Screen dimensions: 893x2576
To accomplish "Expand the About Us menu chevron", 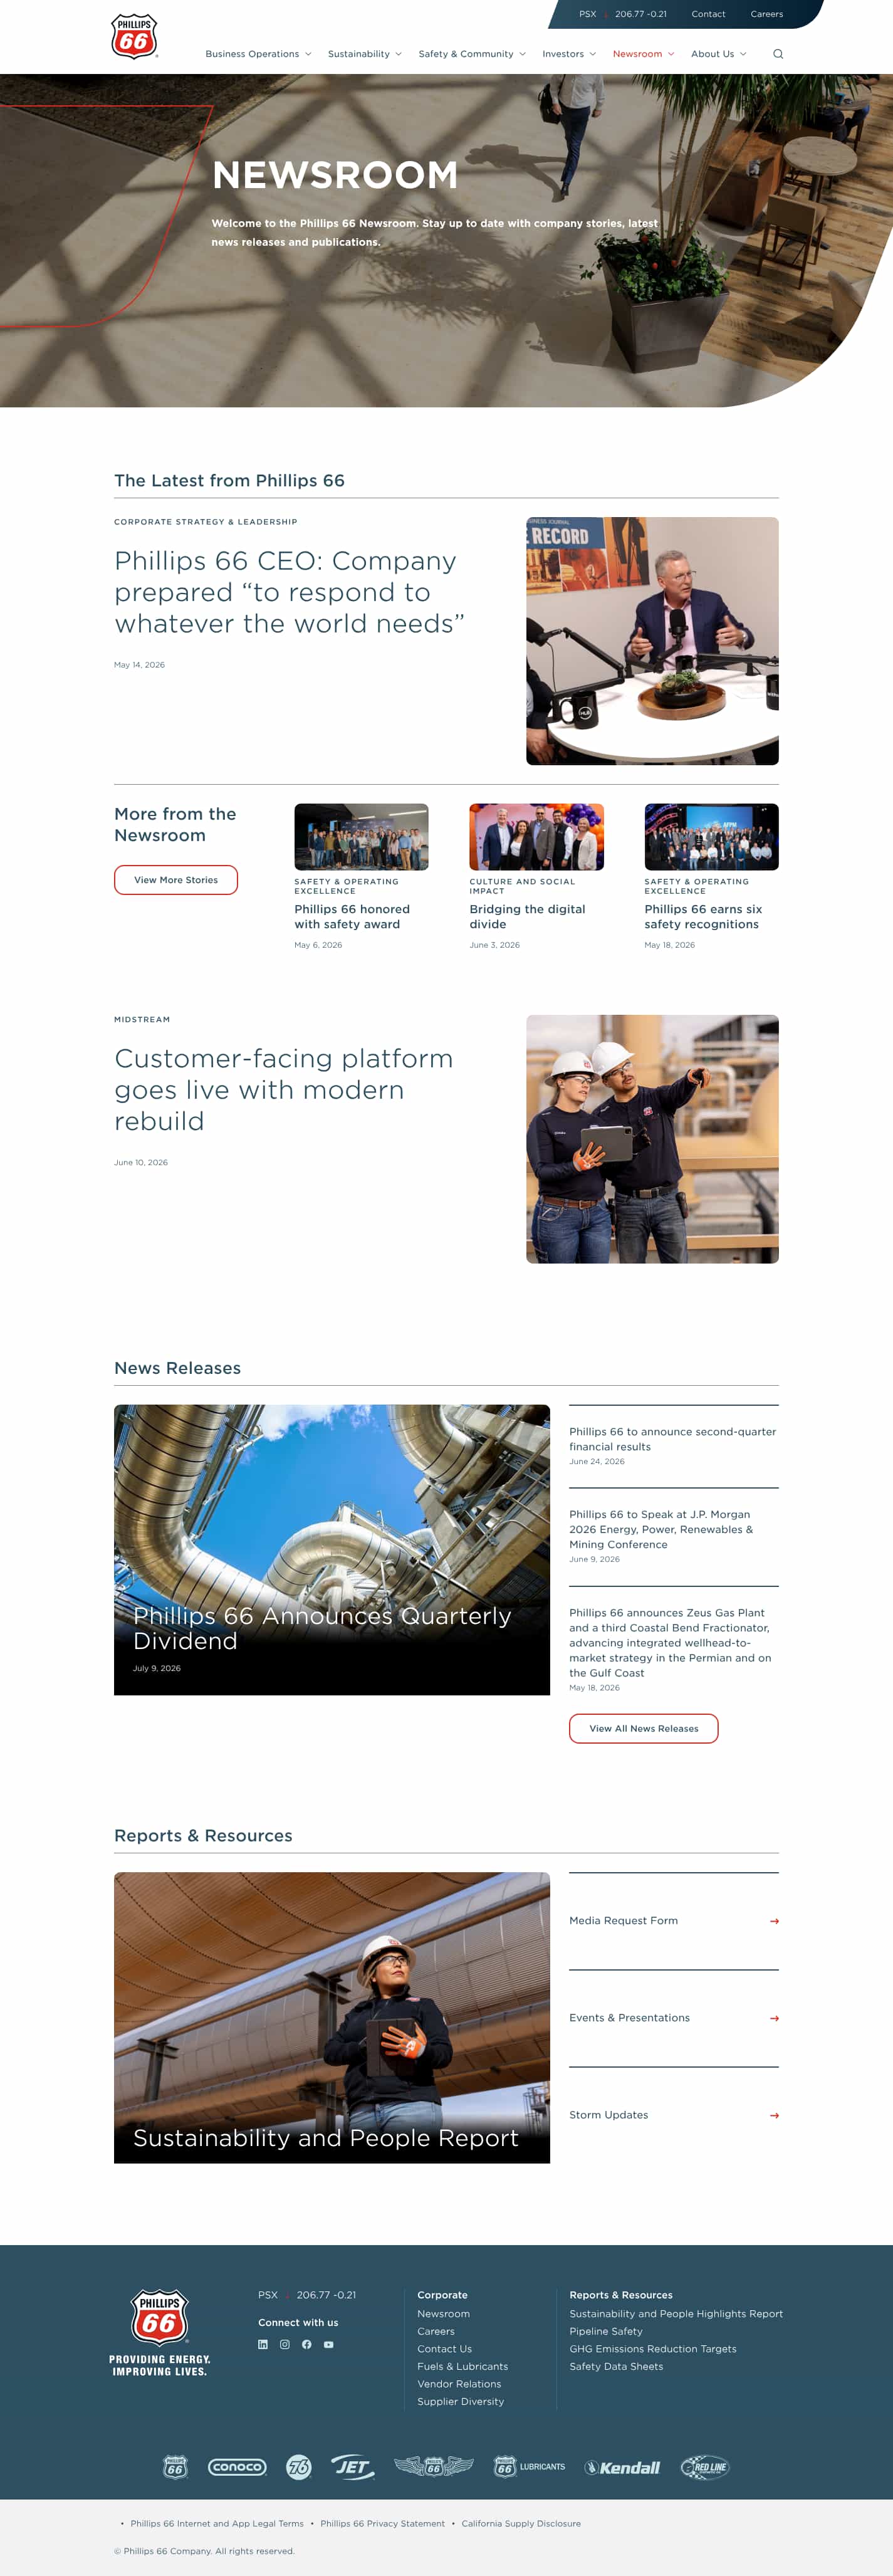I will tap(743, 54).
